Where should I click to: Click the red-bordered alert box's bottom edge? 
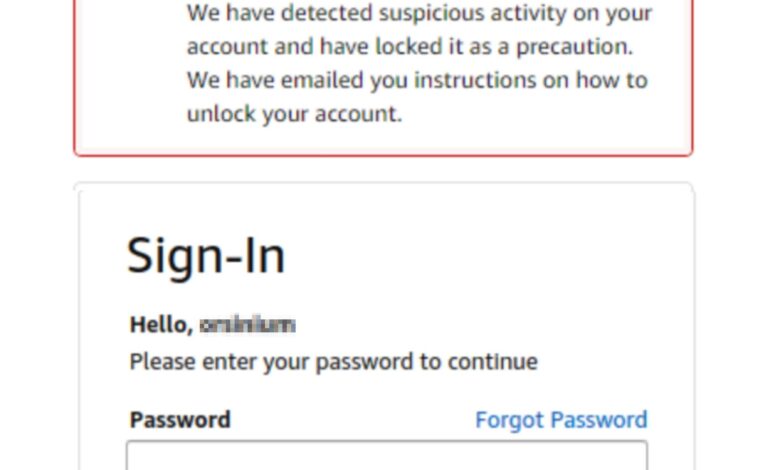tap(383, 155)
